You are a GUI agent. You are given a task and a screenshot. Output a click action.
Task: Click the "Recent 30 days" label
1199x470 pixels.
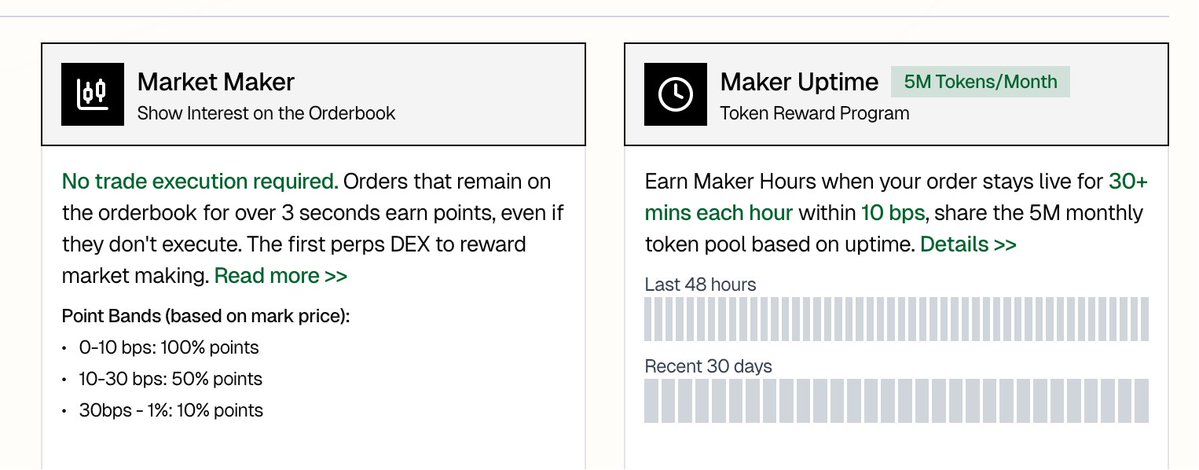708,366
